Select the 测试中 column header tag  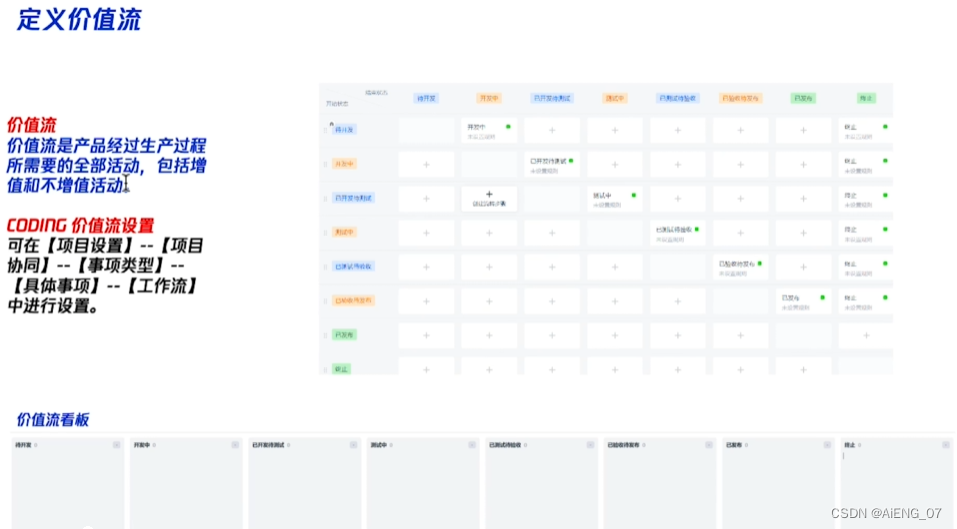pos(615,98)
